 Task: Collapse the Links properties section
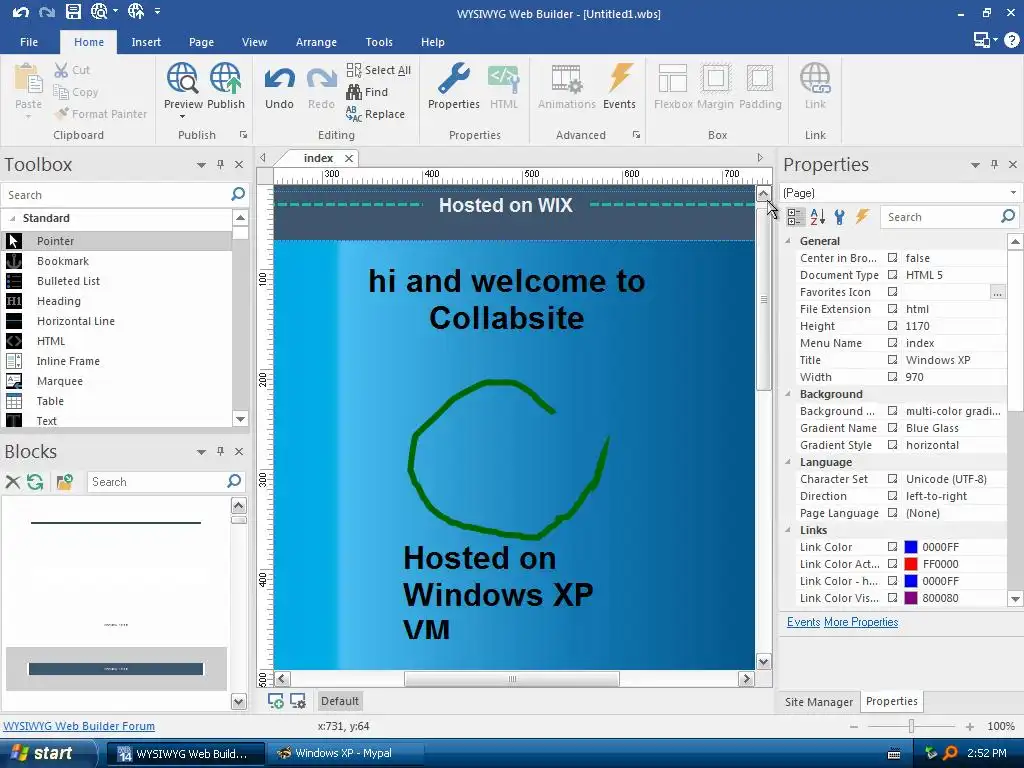point(788,530)
